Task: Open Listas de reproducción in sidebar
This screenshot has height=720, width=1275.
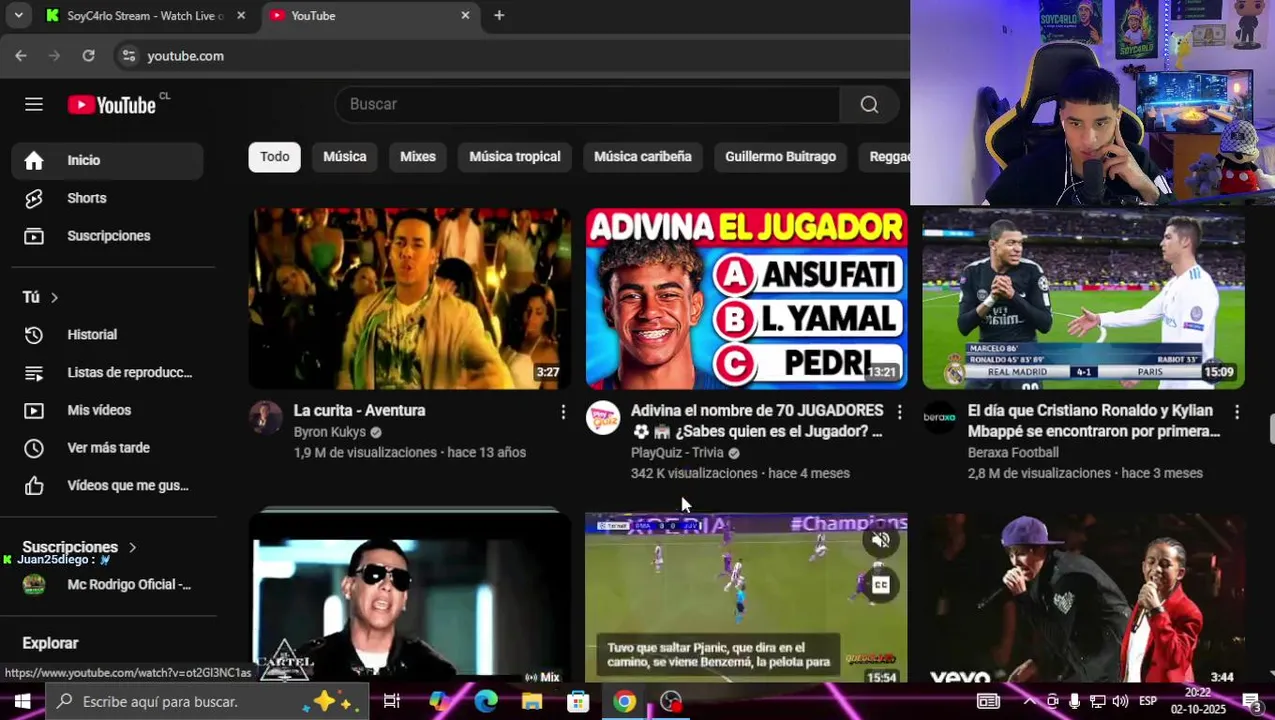Action: tap(108, 373)
